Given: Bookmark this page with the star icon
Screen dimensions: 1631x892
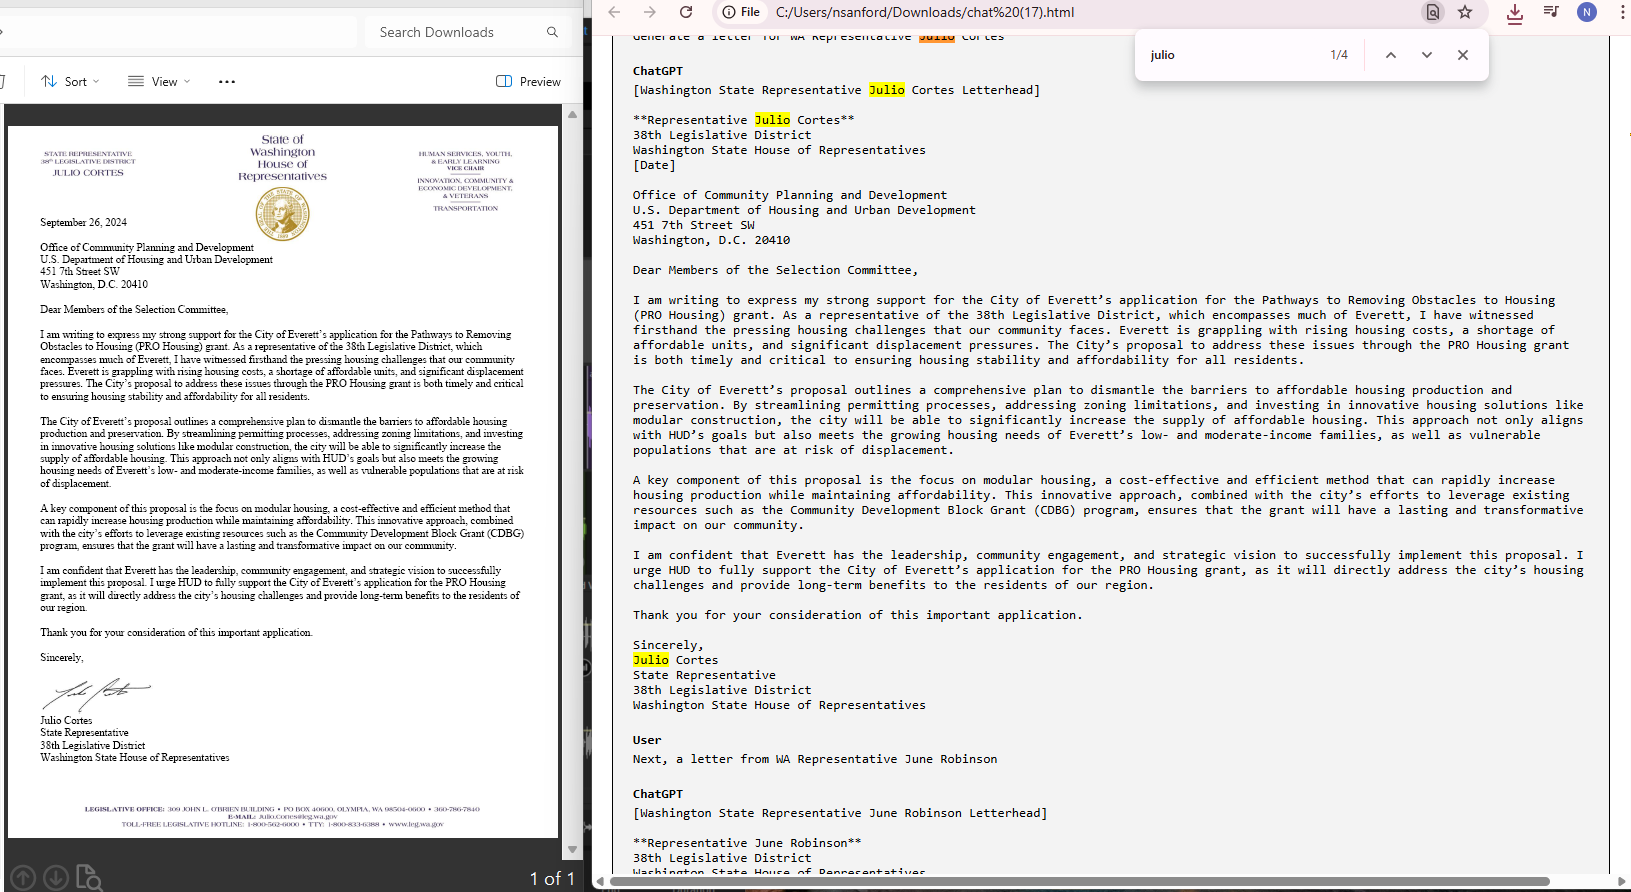Looking at the screenshot, I should 1465,12.
